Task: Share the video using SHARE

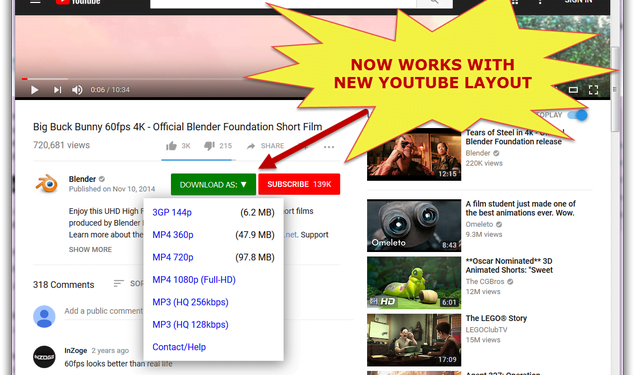Action: click(x=265, y=146)
